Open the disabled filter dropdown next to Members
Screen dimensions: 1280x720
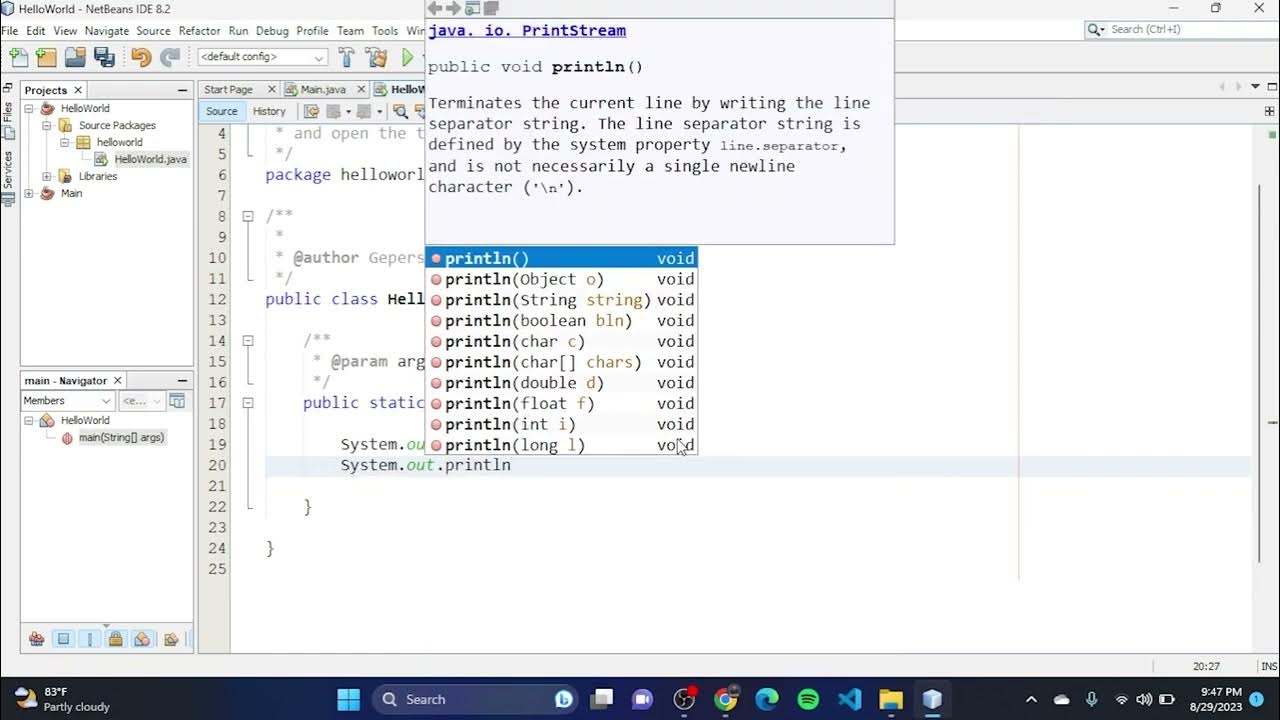click(141, 401)
